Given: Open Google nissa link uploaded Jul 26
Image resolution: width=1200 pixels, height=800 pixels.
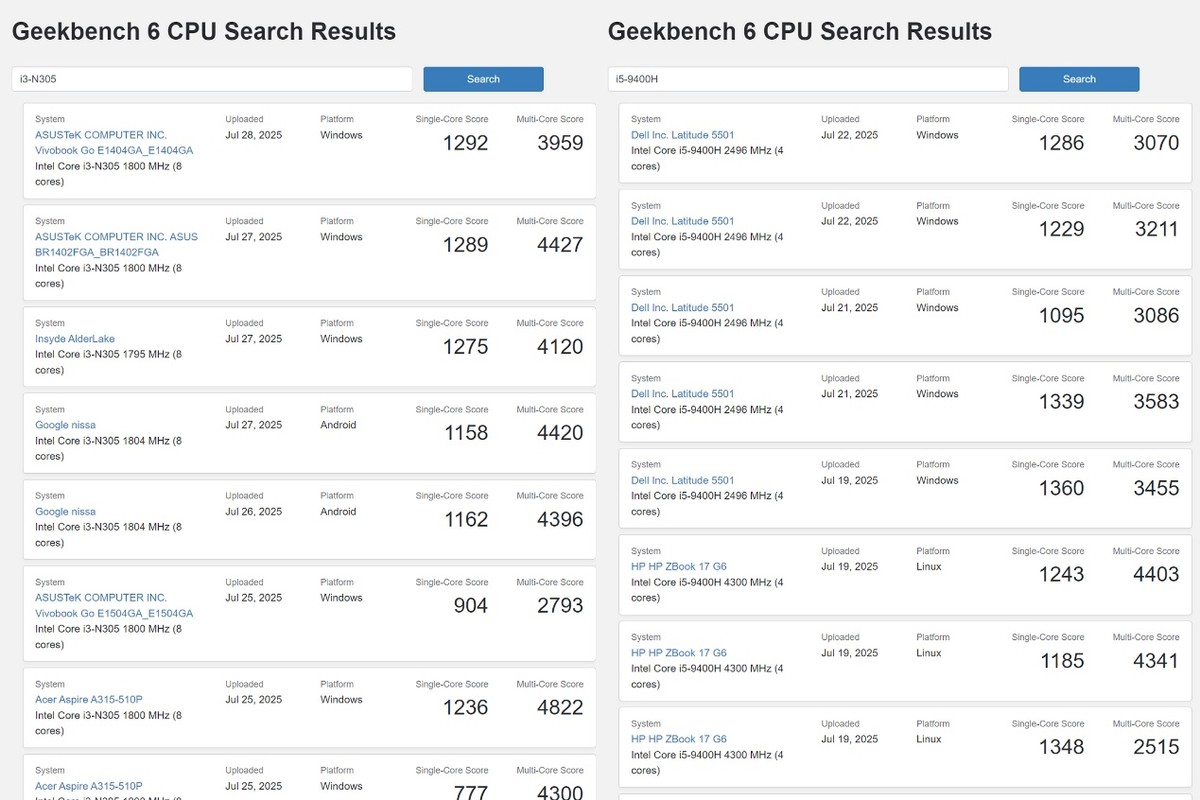Looking at the screenshot, I should tap(66, 511).
